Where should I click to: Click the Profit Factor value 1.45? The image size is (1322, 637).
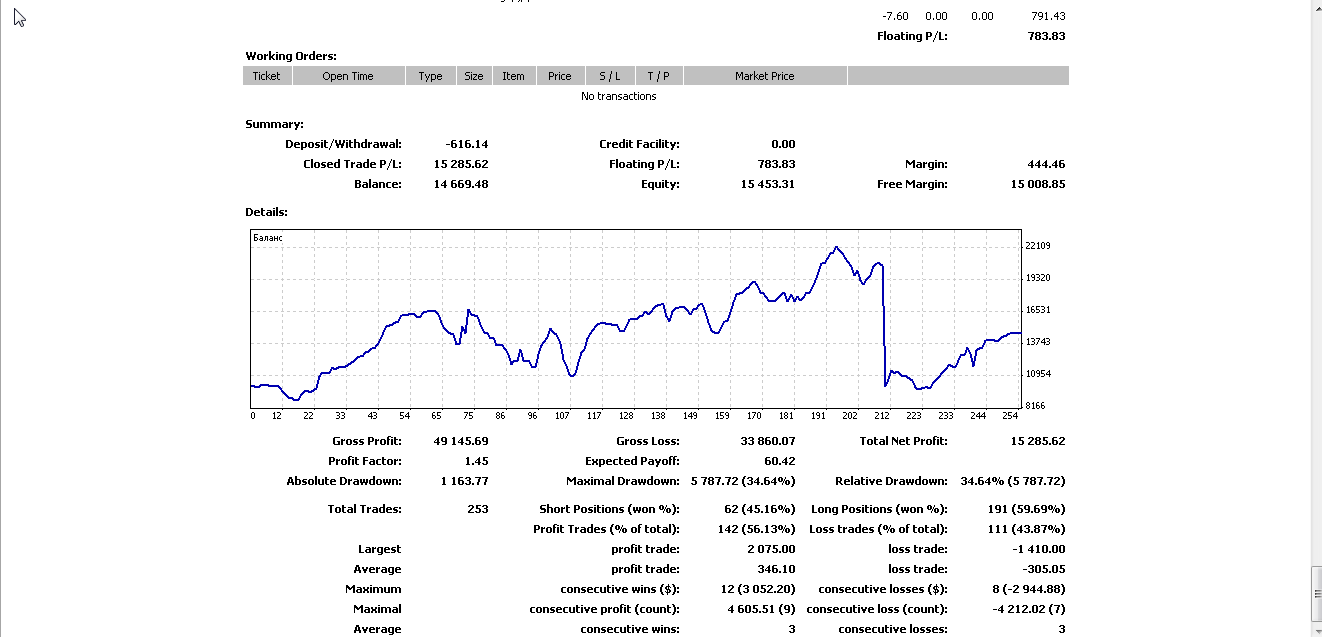[476, 461]
